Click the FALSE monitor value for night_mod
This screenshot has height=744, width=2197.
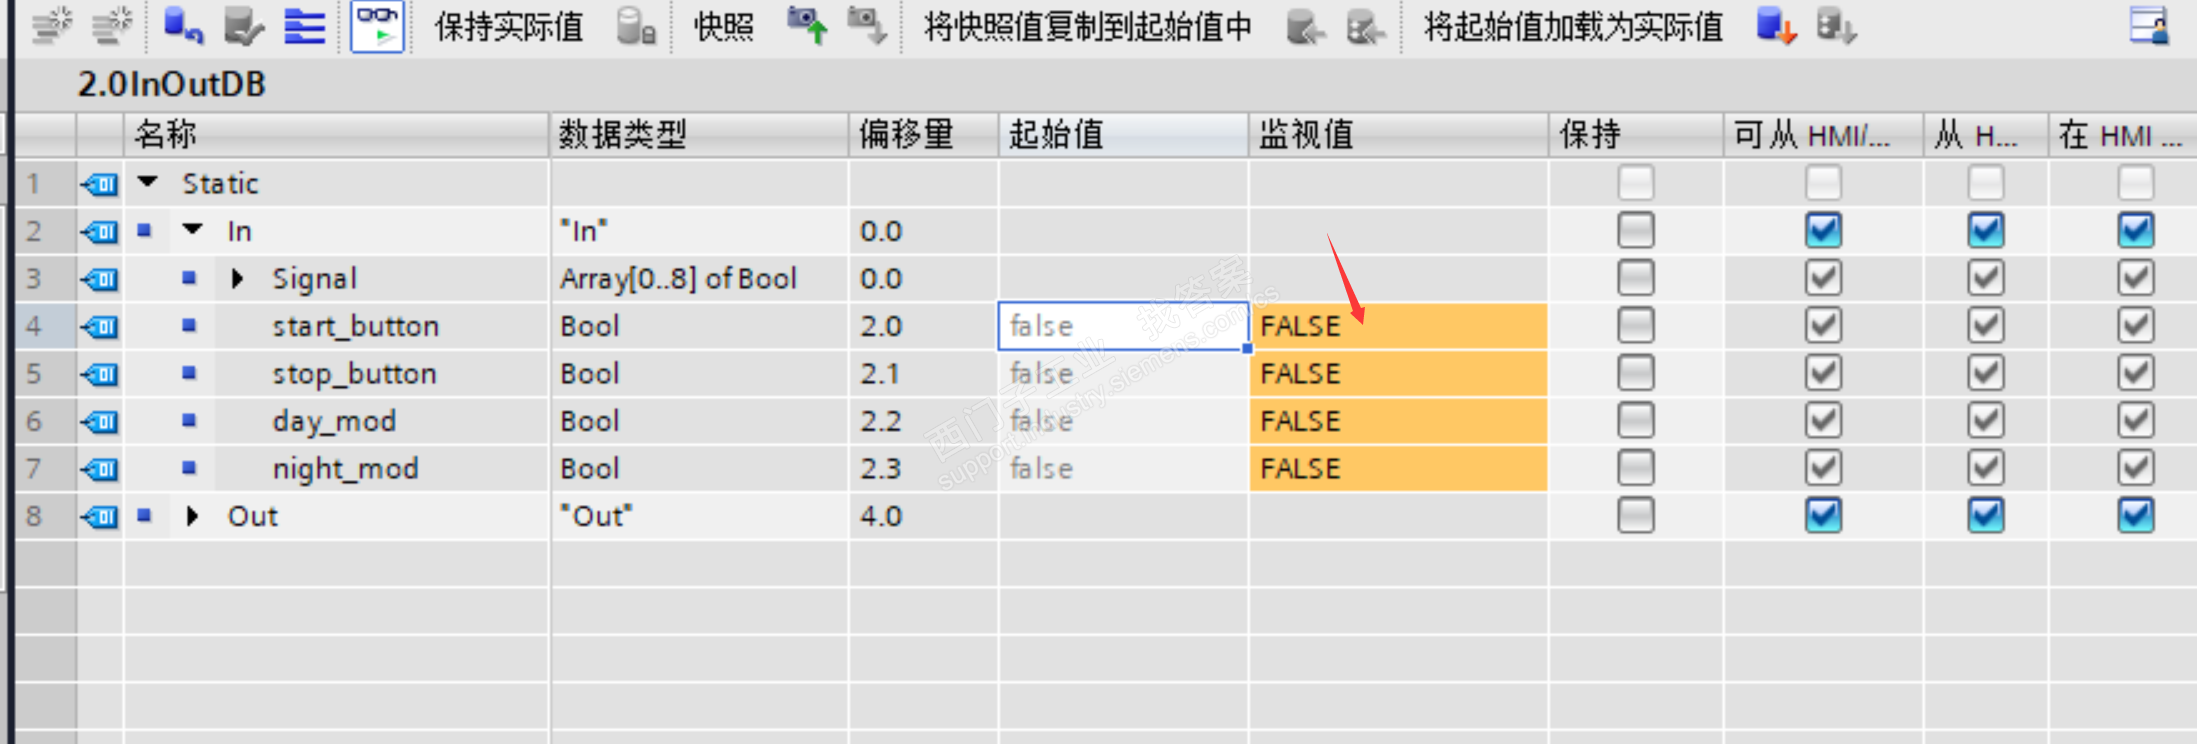1399,469
